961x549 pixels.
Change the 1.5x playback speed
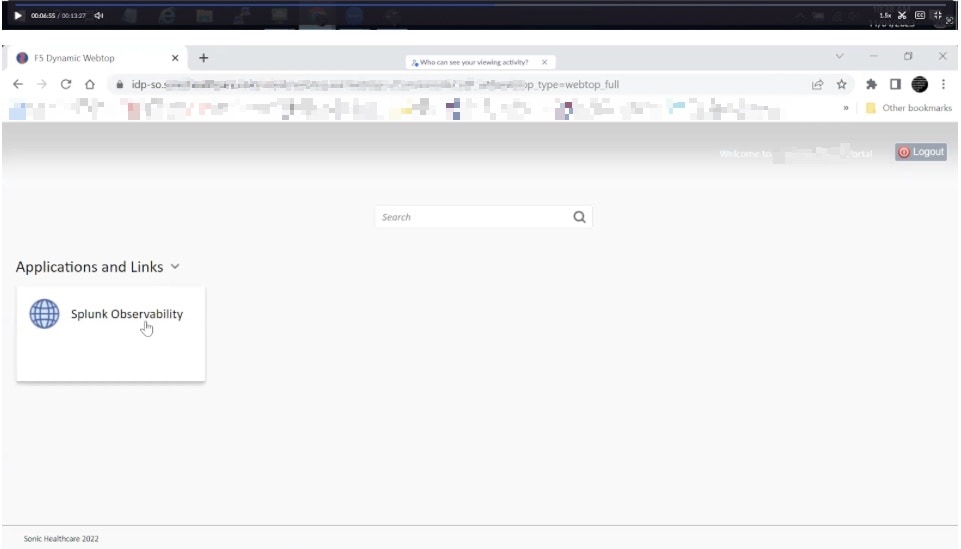tap(885, 15)
